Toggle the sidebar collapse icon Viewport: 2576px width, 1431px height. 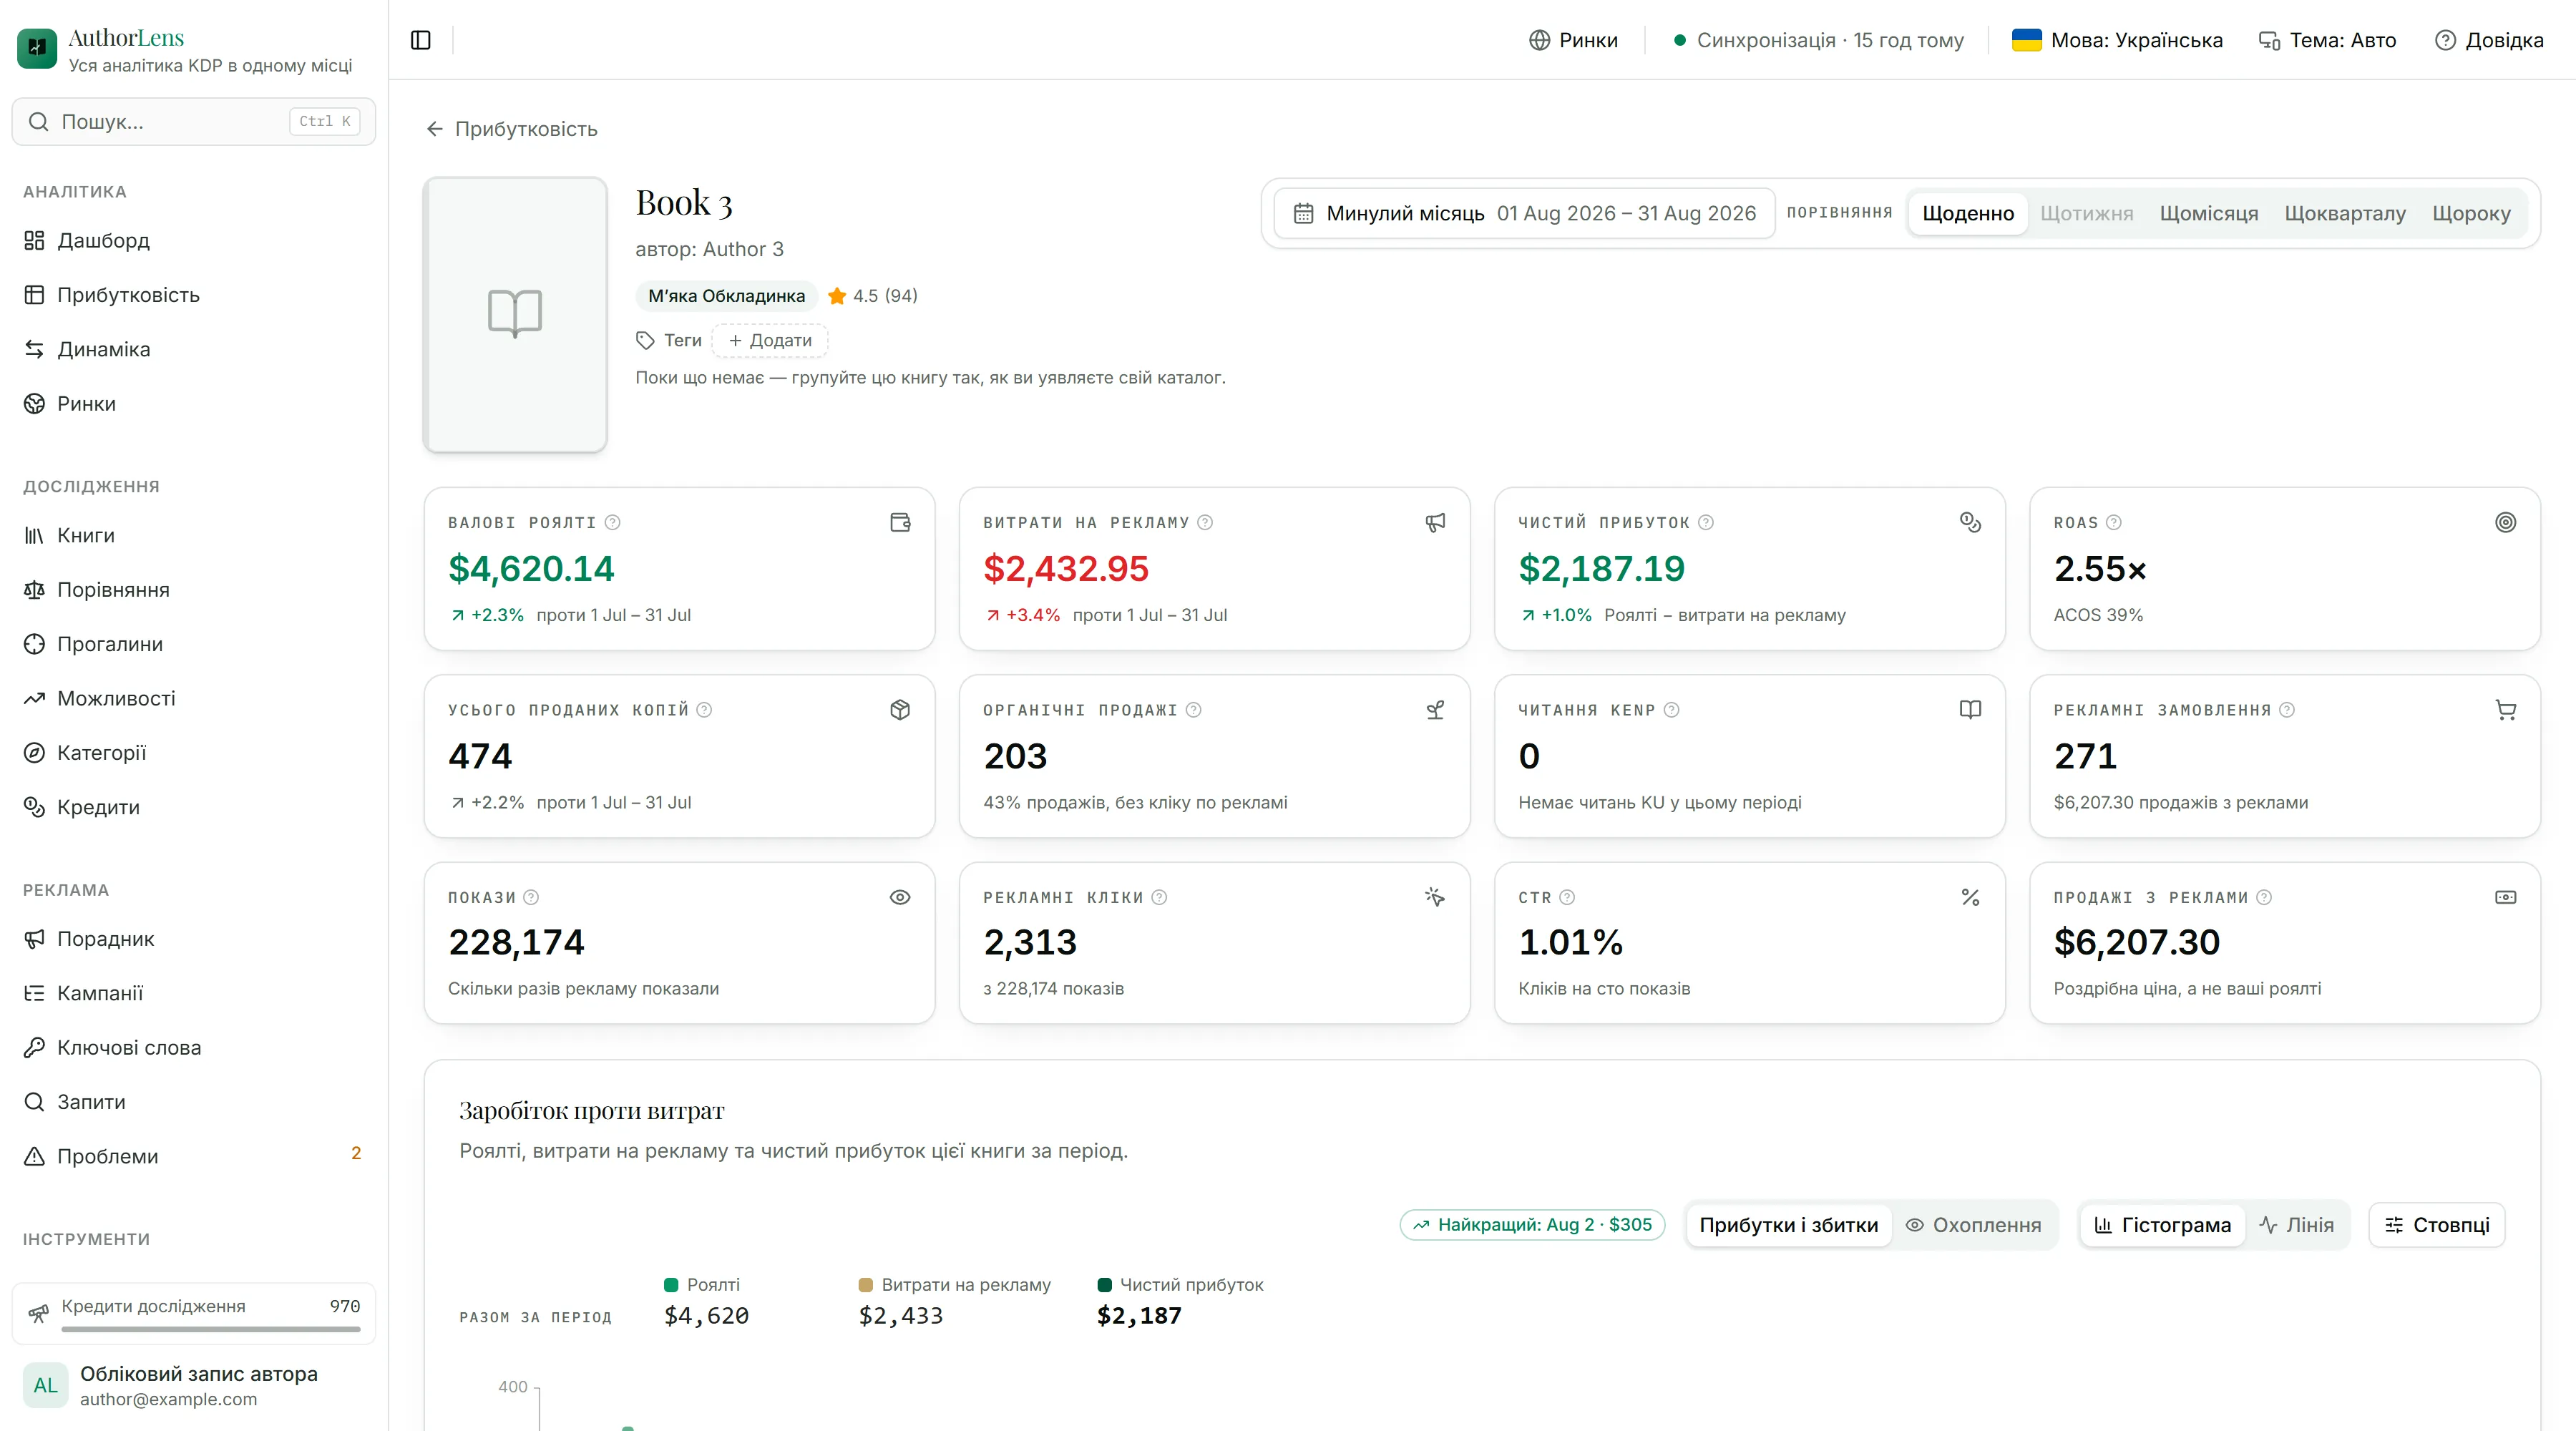pos(421,40)
